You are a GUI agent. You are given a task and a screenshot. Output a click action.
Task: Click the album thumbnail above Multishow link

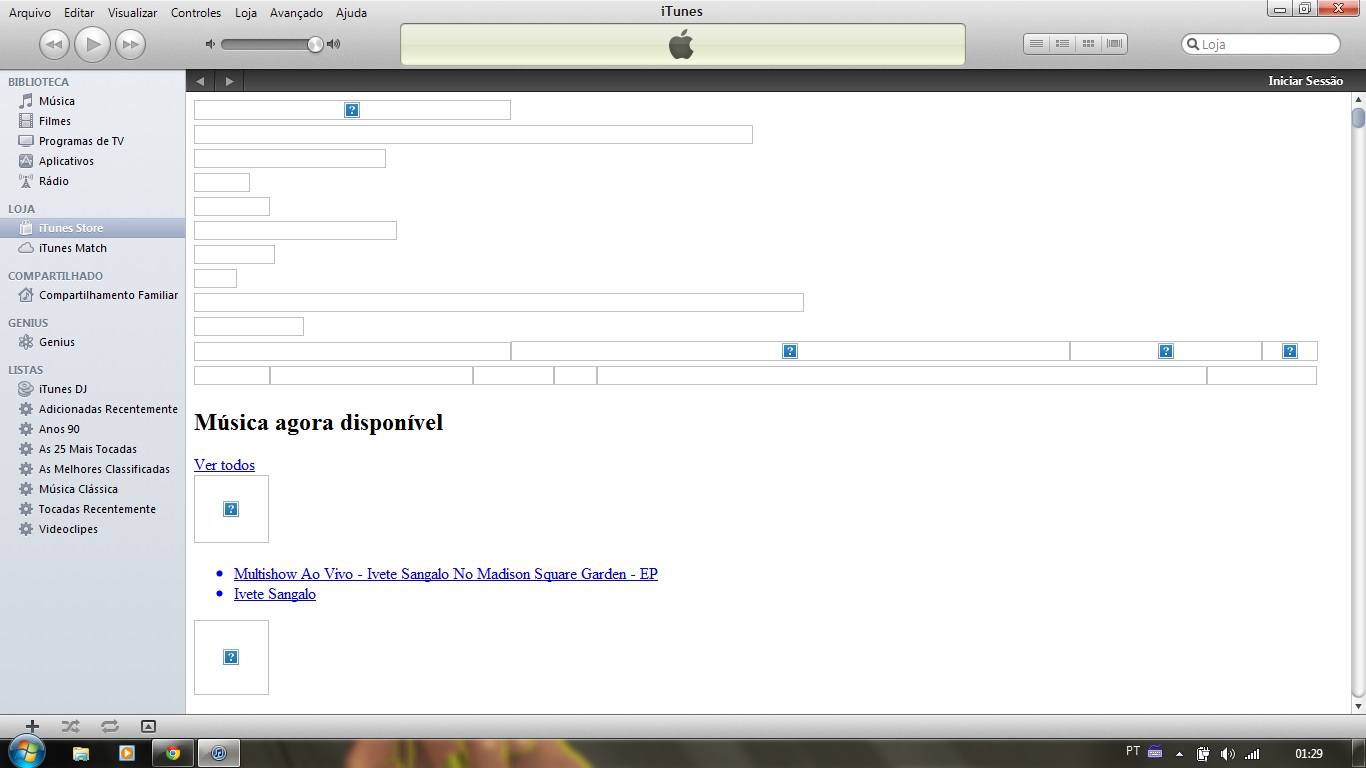coord(231,509)
